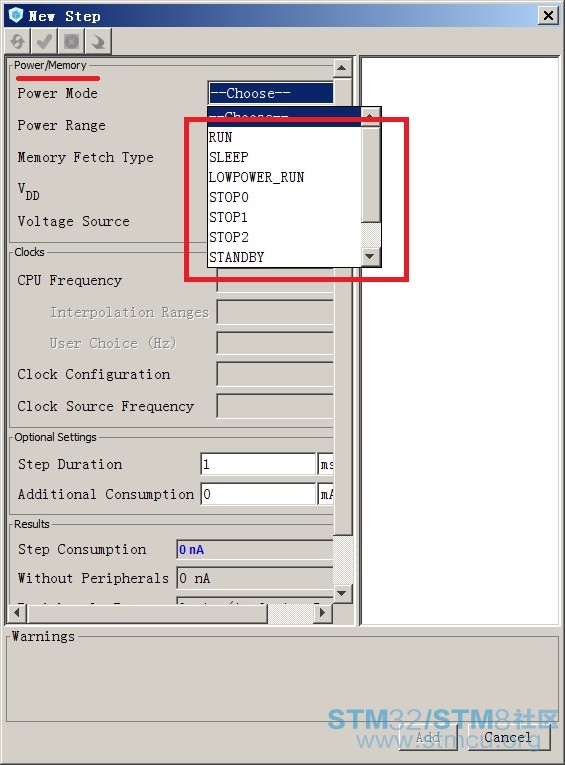Click the horizontal scrollbar left arrow
Image resolution: width=565 pixels, height=765 pixels.
(x=18, y=612)
